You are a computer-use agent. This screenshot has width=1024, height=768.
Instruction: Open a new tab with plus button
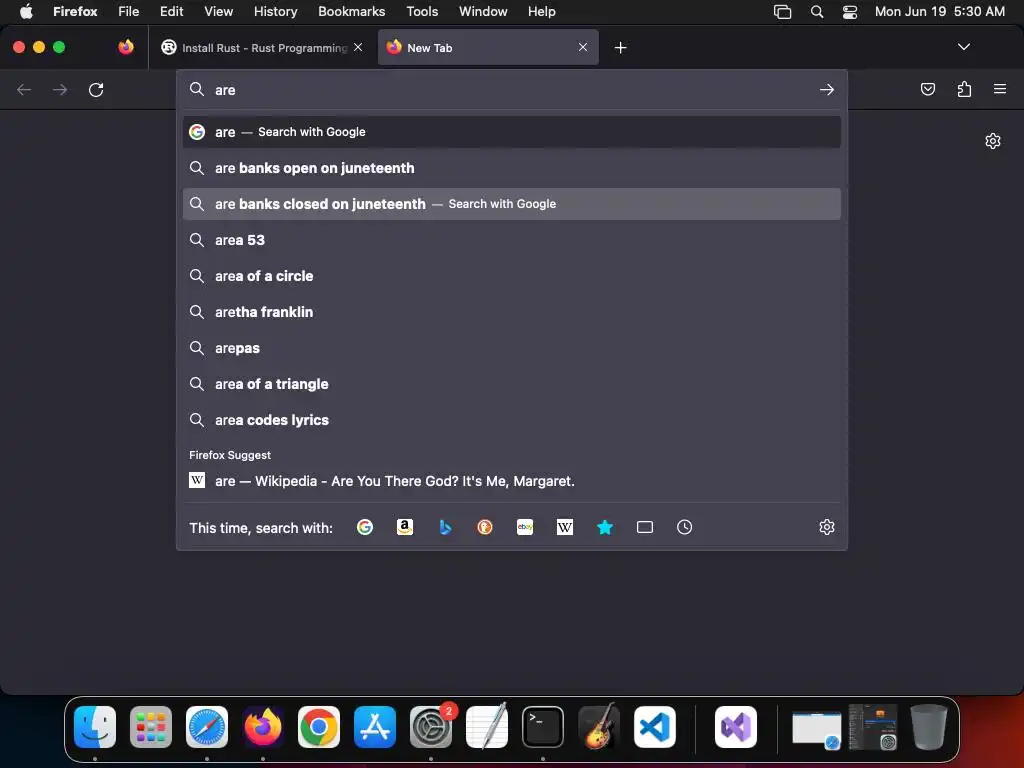[x=620, y=48]
